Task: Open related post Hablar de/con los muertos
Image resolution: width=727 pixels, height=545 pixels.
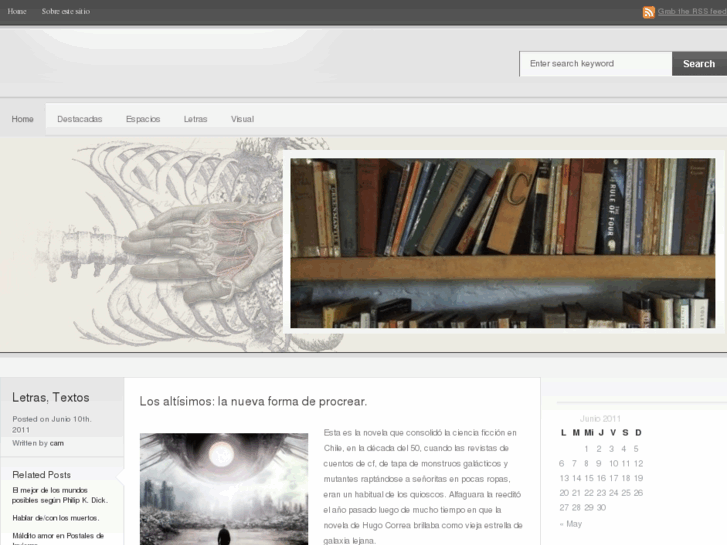Action: coord(56,518)
